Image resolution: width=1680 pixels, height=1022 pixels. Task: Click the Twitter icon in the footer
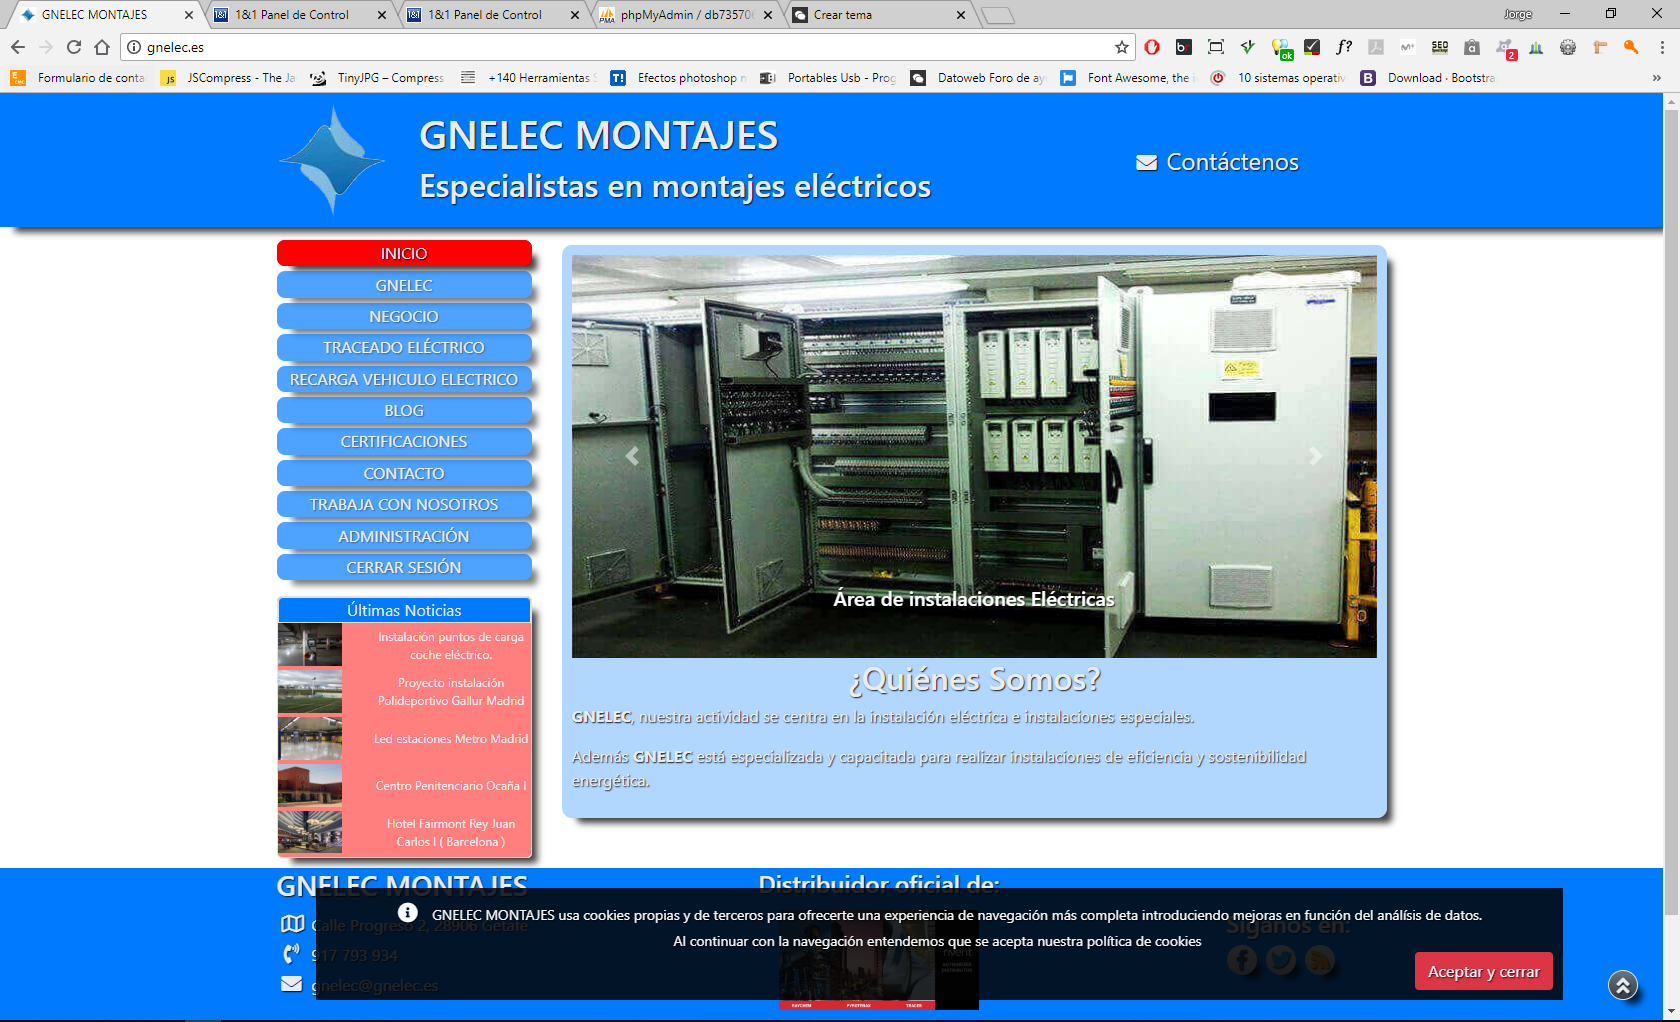[1281, 958]
